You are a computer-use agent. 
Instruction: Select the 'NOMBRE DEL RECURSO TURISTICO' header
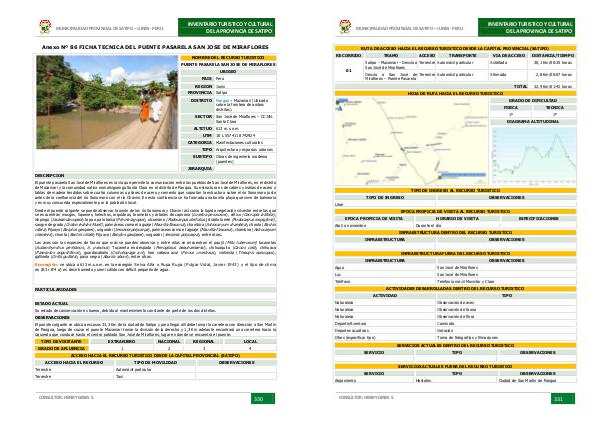(228, 58)
